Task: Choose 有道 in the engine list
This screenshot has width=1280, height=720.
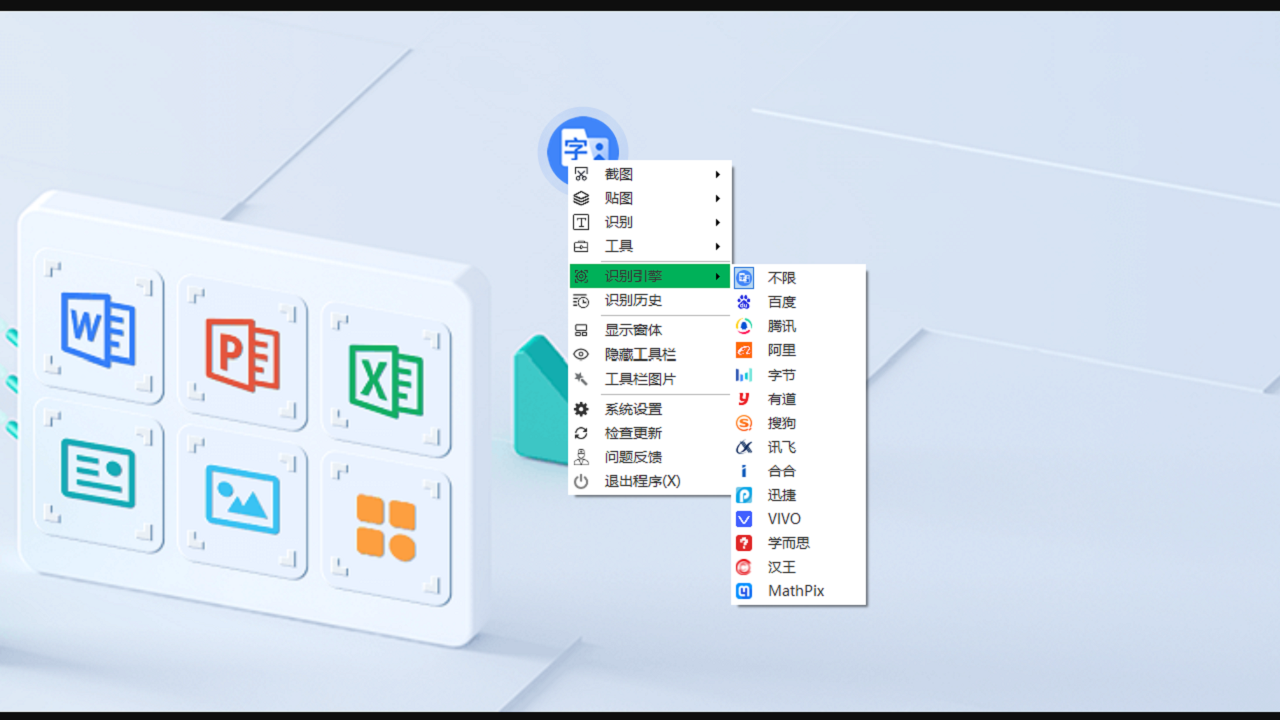Action: pos(781,398)
